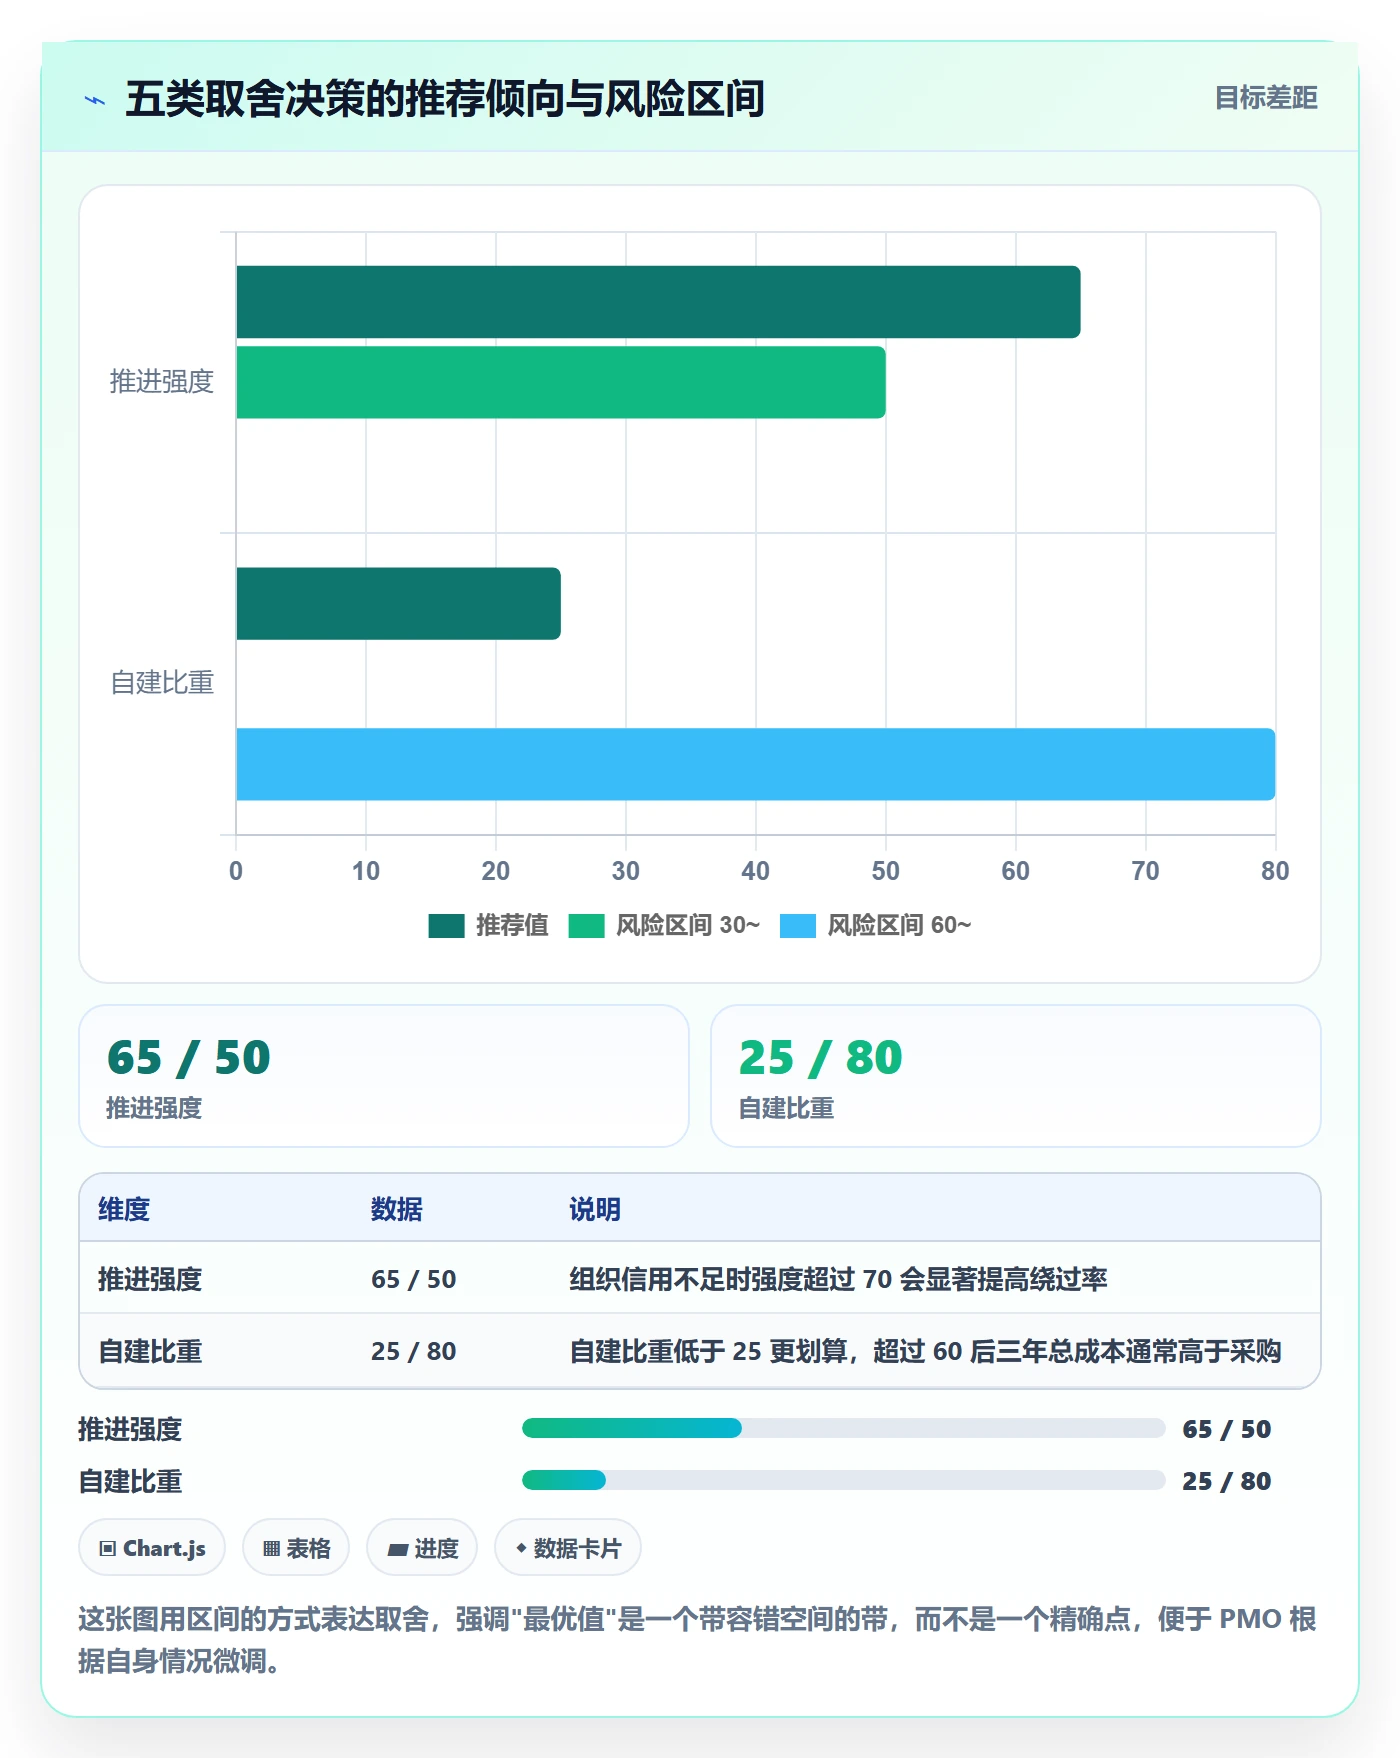Toggle the 推荐值 legend entry
Image resolution: width=1400 pixels, height=1758 pixels.
point(488,925)
